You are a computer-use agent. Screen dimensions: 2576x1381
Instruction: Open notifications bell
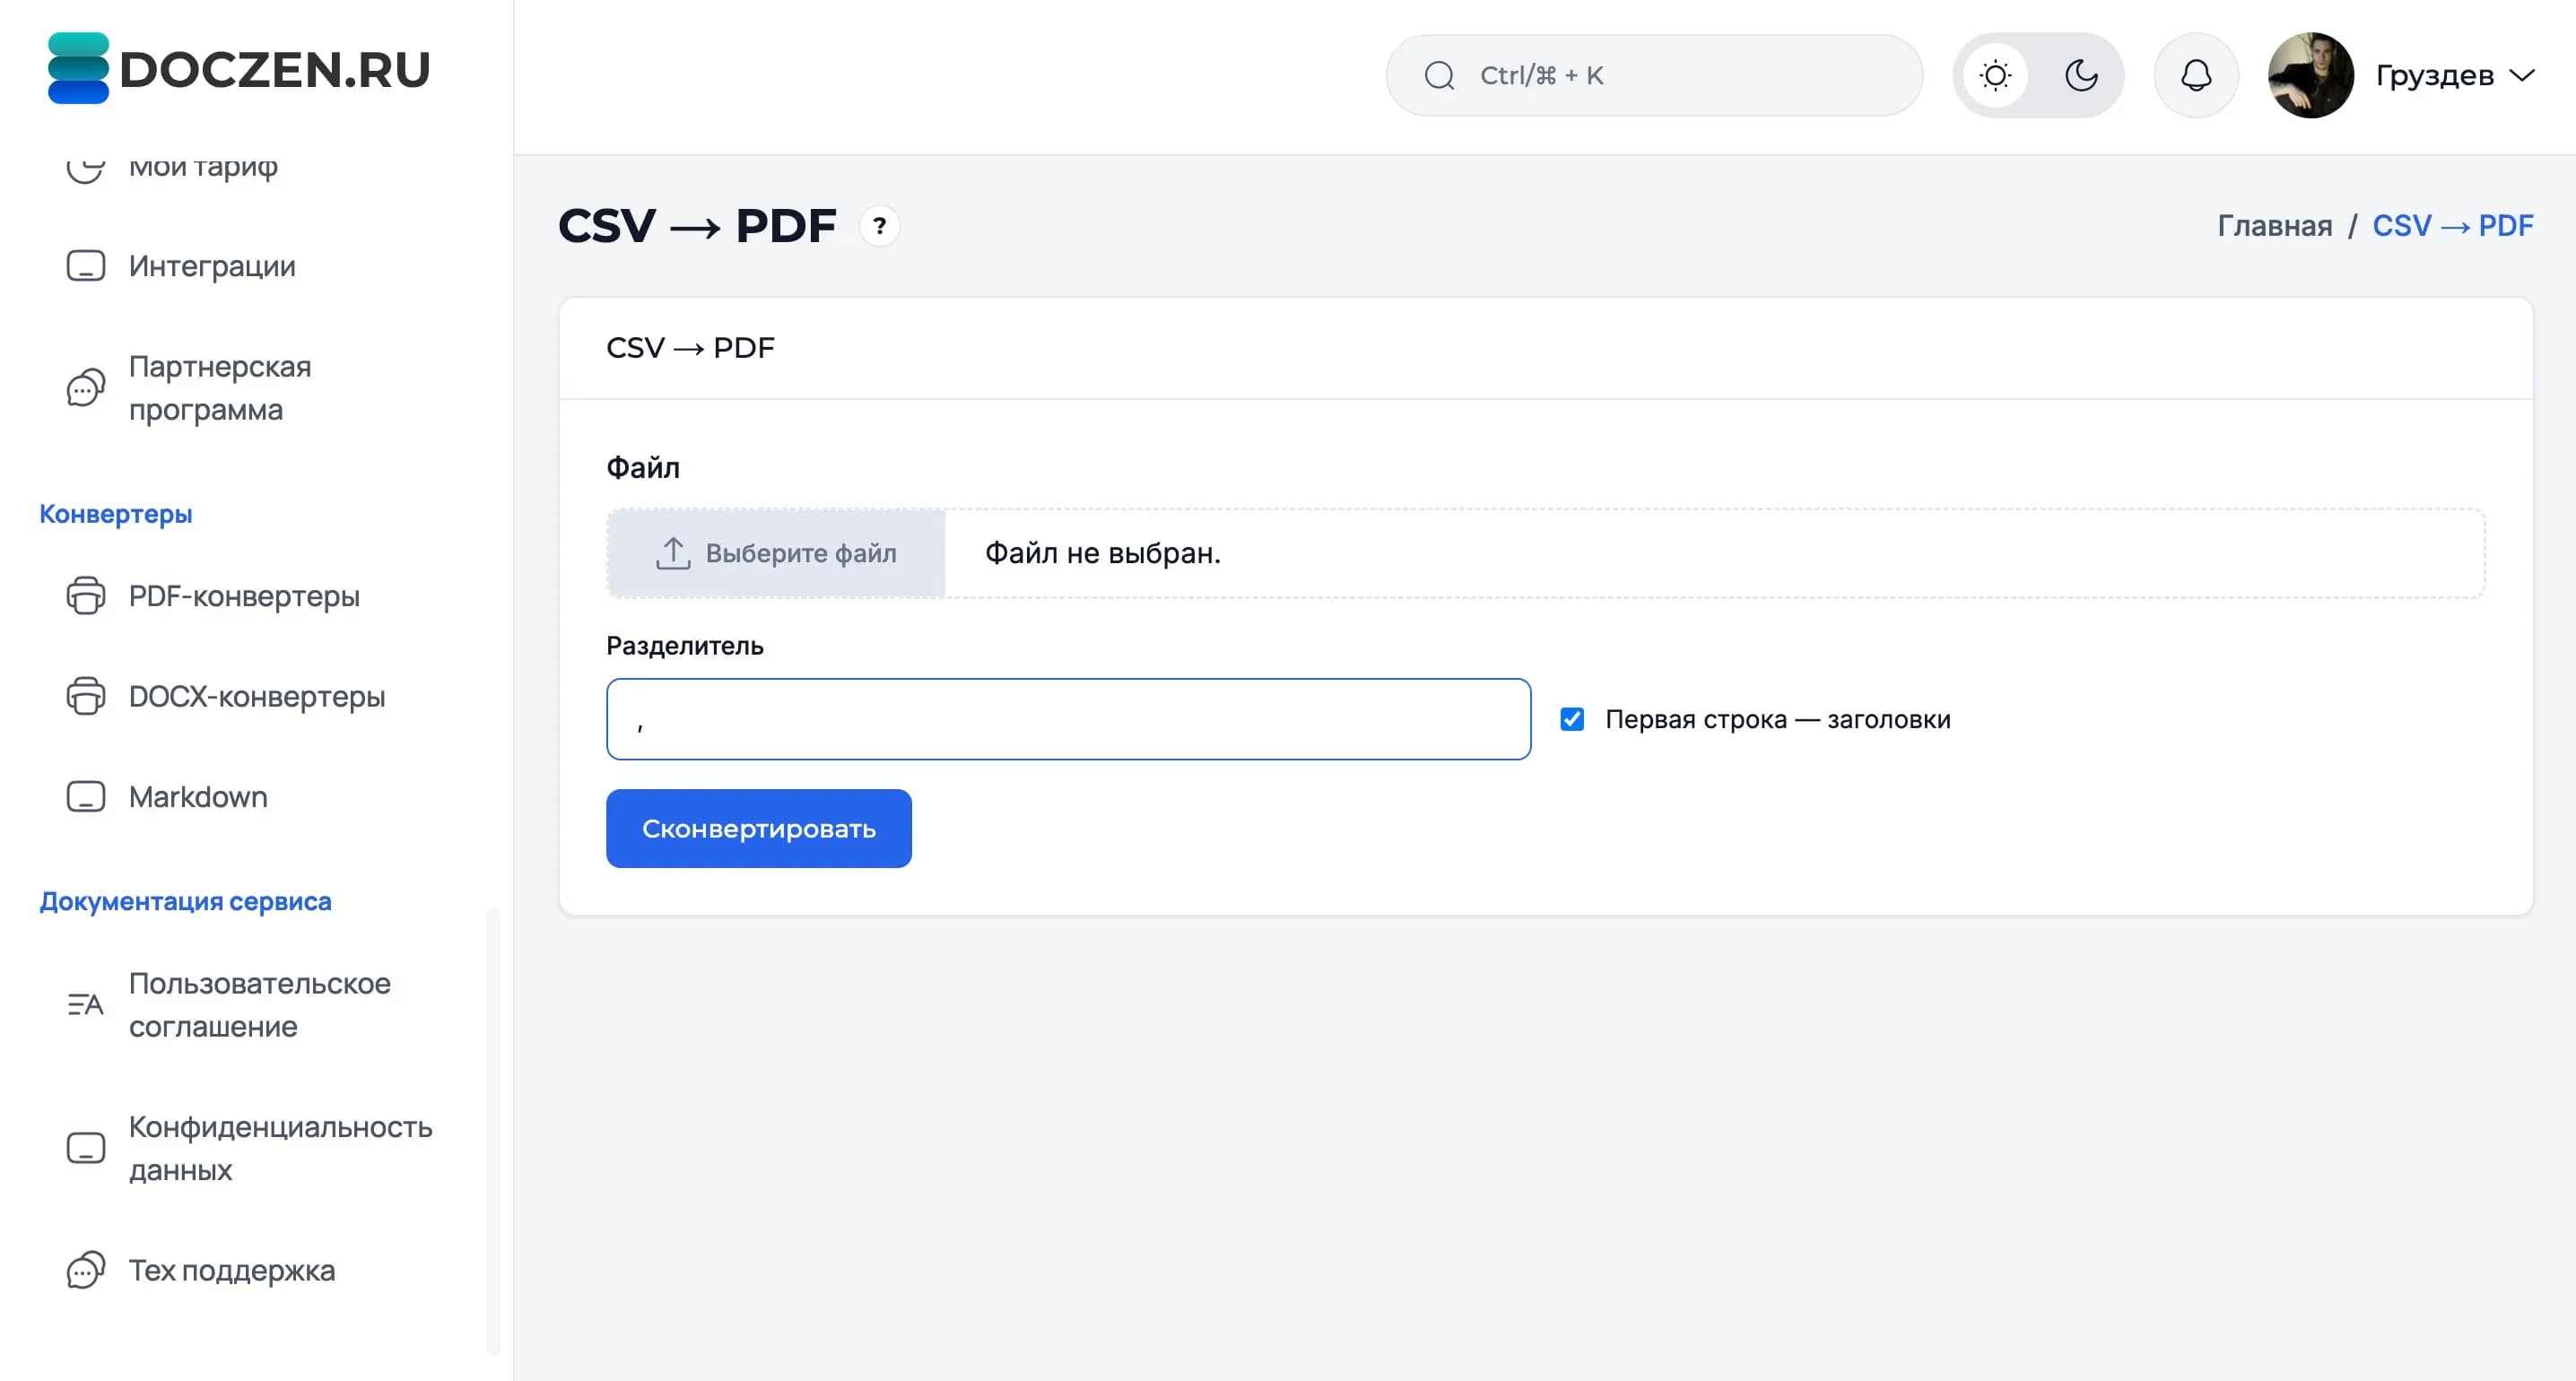click(x=2196, y=75)
